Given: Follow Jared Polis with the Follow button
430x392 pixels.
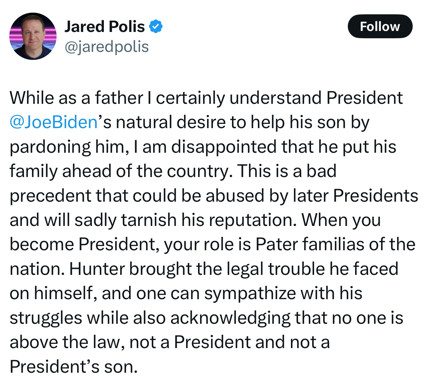Looking at the screenshot, I should tap(380, 26).
